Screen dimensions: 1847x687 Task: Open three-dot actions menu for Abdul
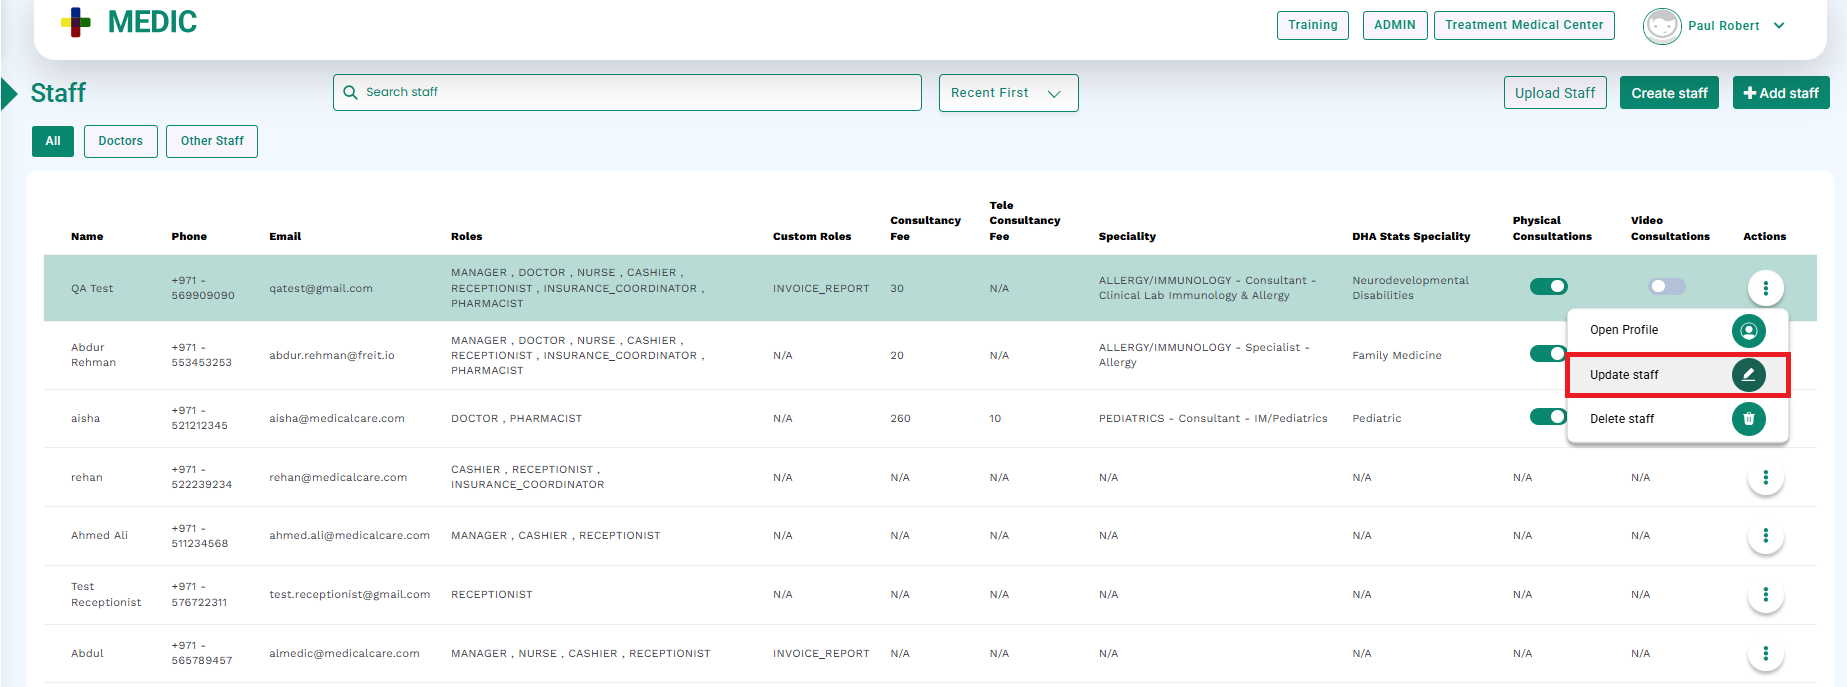pos(1765,654)
